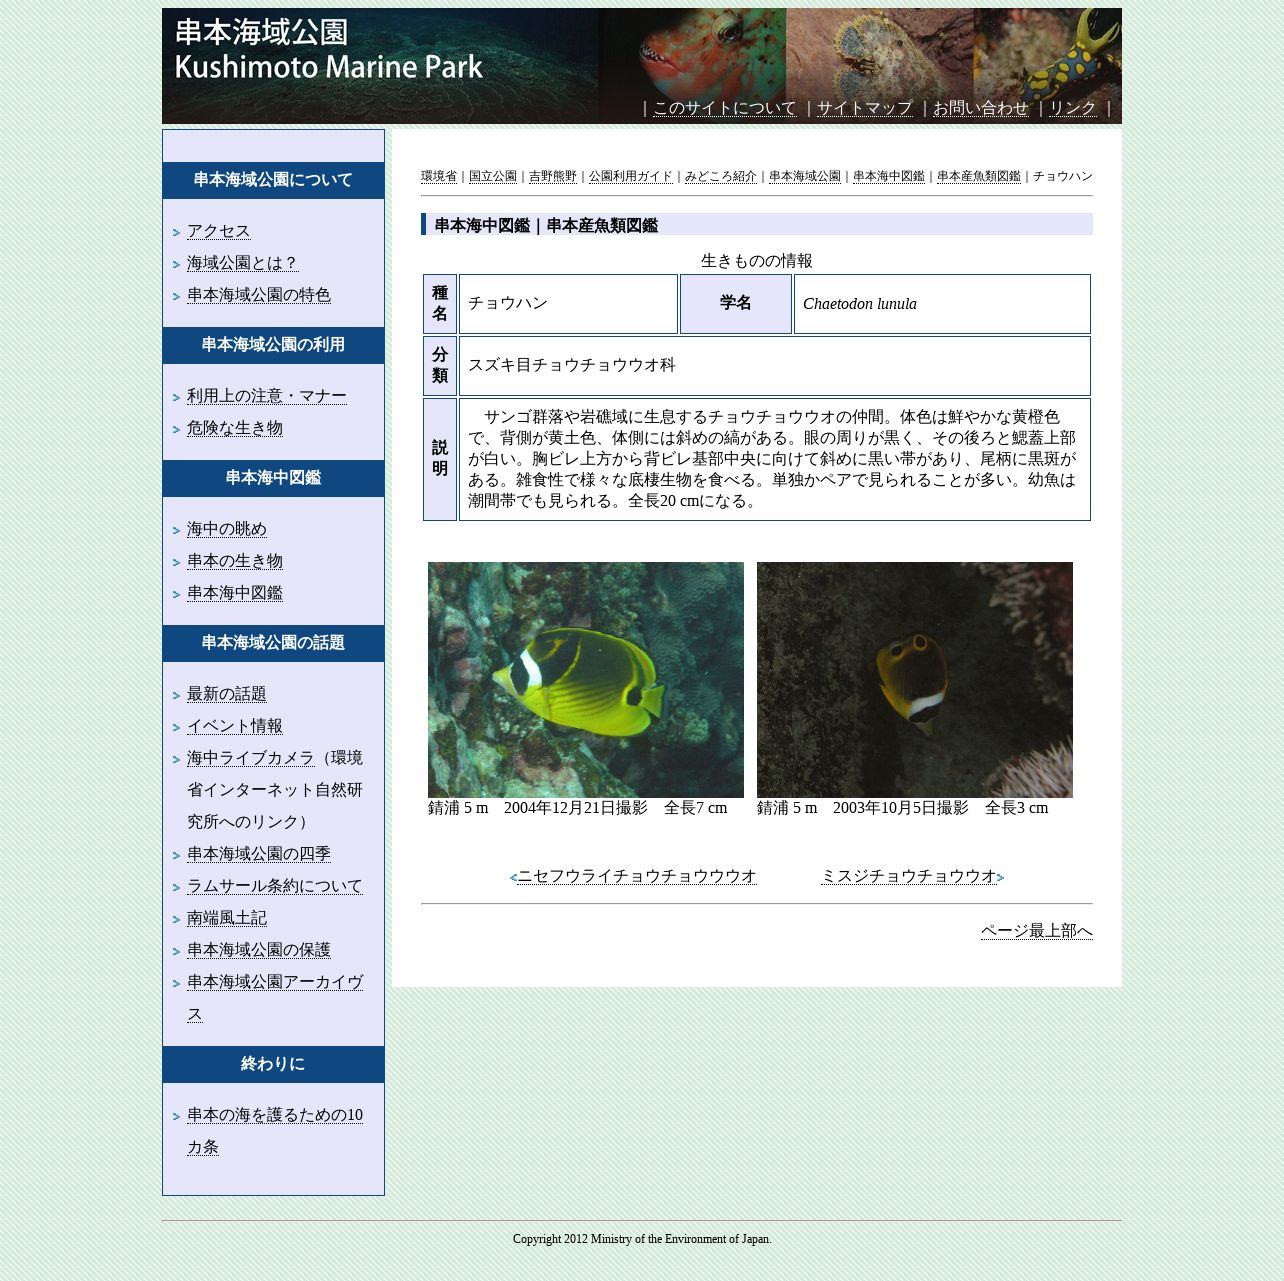Open 串本海中図鑑 in the sidebar list
Viewport: 1284px width, 1281px height.
pyautogui.click(x=235, y=593)
